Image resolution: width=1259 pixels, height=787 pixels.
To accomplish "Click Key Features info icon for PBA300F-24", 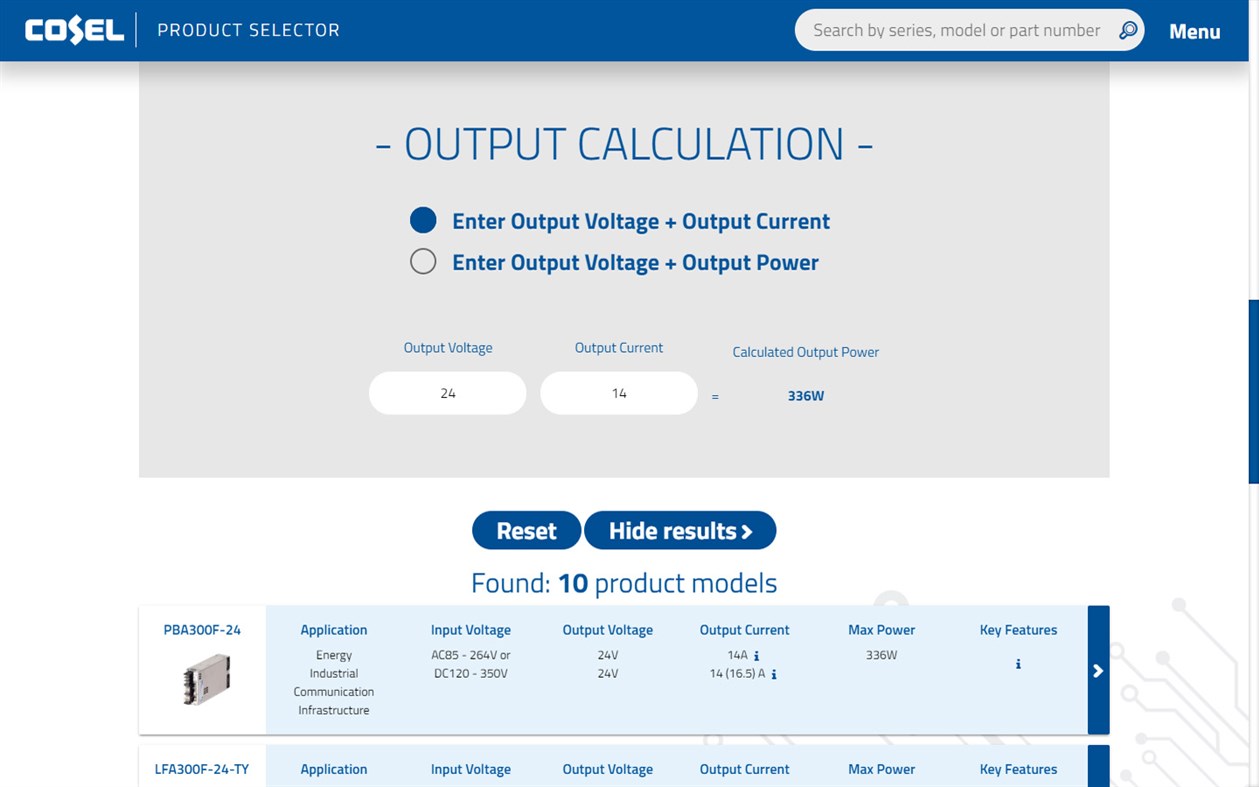I will [1018, 663].
